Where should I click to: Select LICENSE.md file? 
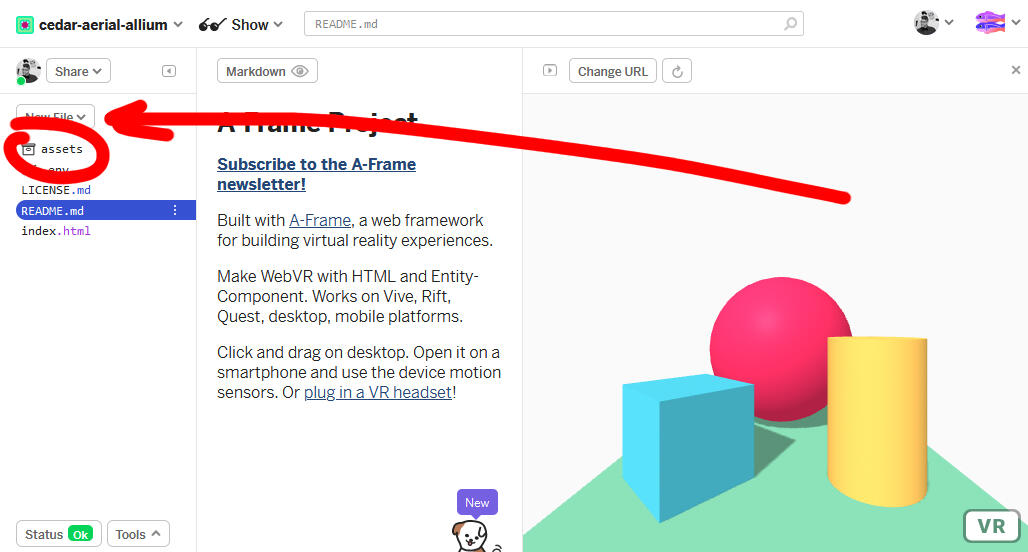(56, 190)
